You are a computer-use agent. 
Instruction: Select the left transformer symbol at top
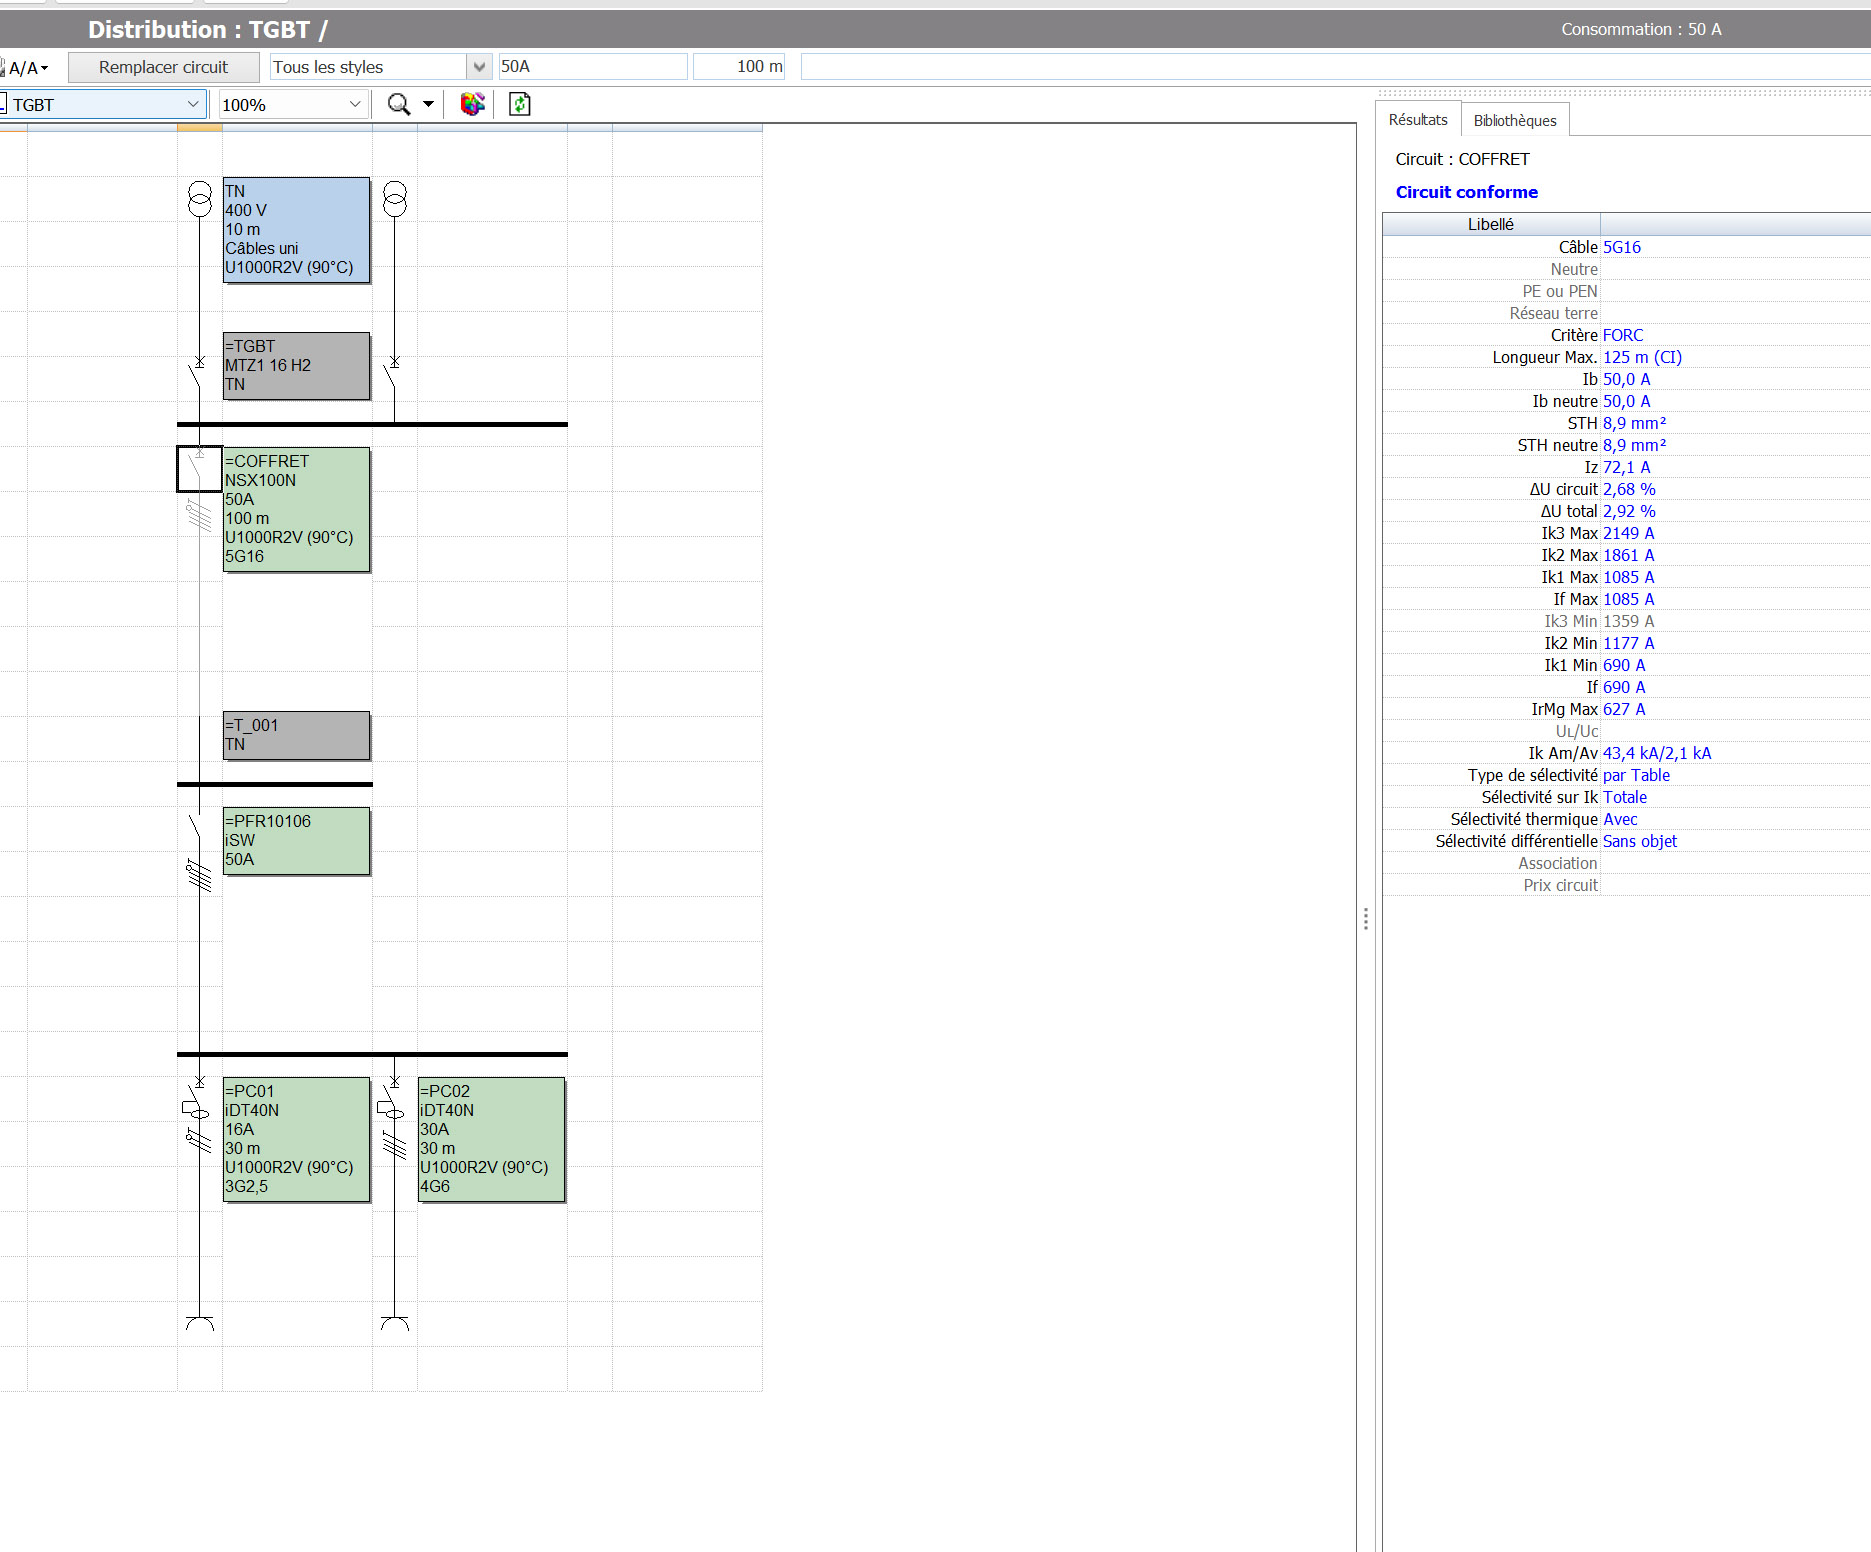(200, 199)
